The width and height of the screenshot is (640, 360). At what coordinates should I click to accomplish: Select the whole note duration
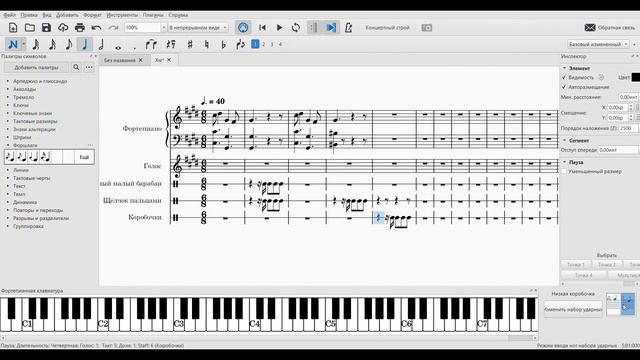[x=118, y=47]
